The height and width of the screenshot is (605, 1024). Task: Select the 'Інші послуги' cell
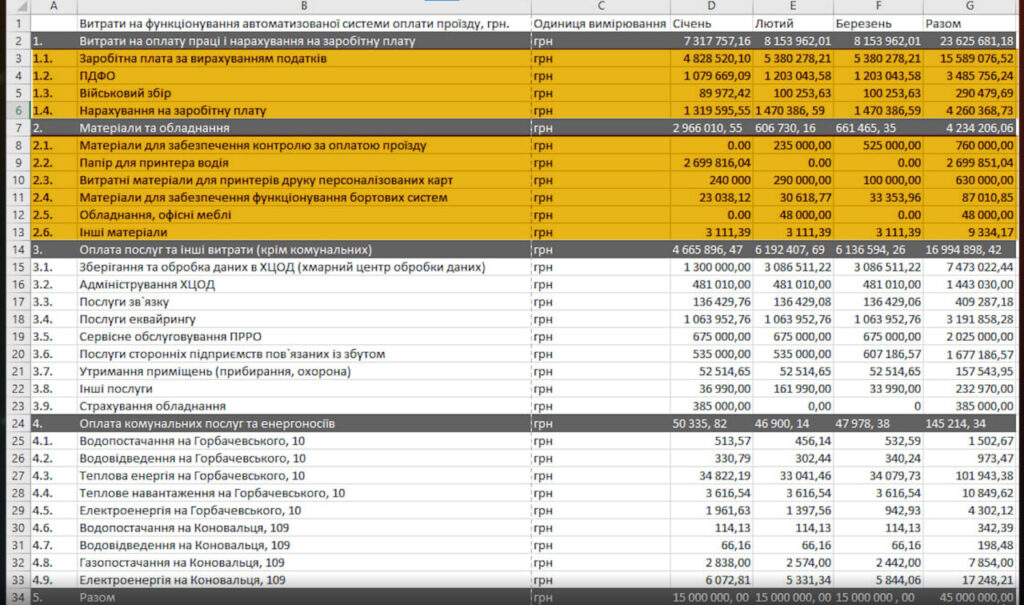[x=304, y=389]
